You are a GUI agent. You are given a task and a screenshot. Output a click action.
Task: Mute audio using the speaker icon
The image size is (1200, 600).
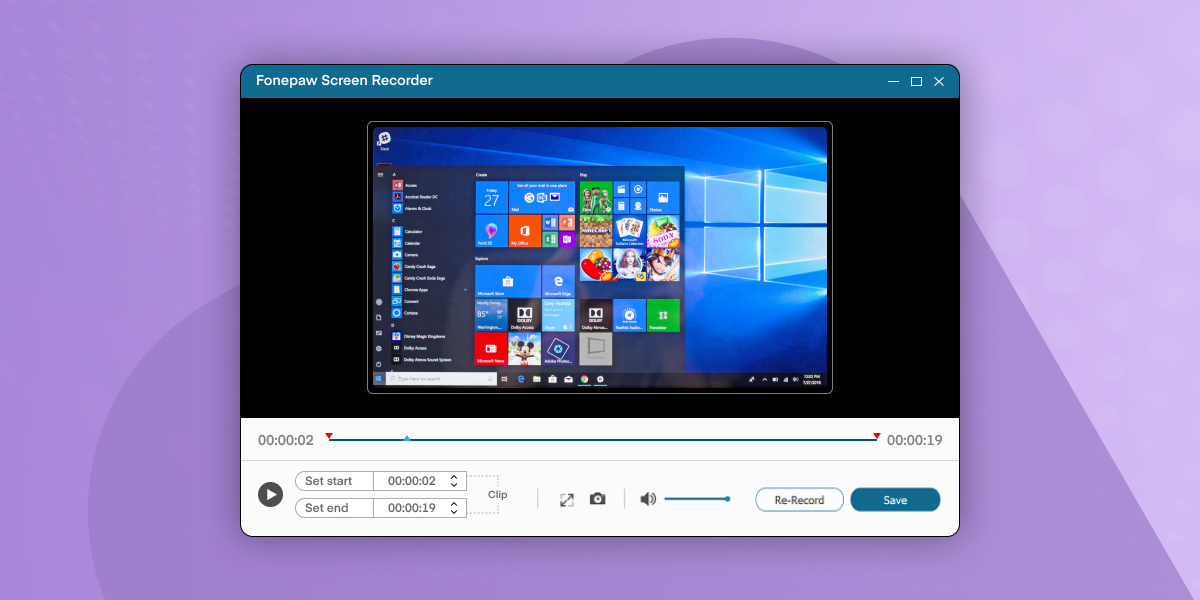[648, 499]
